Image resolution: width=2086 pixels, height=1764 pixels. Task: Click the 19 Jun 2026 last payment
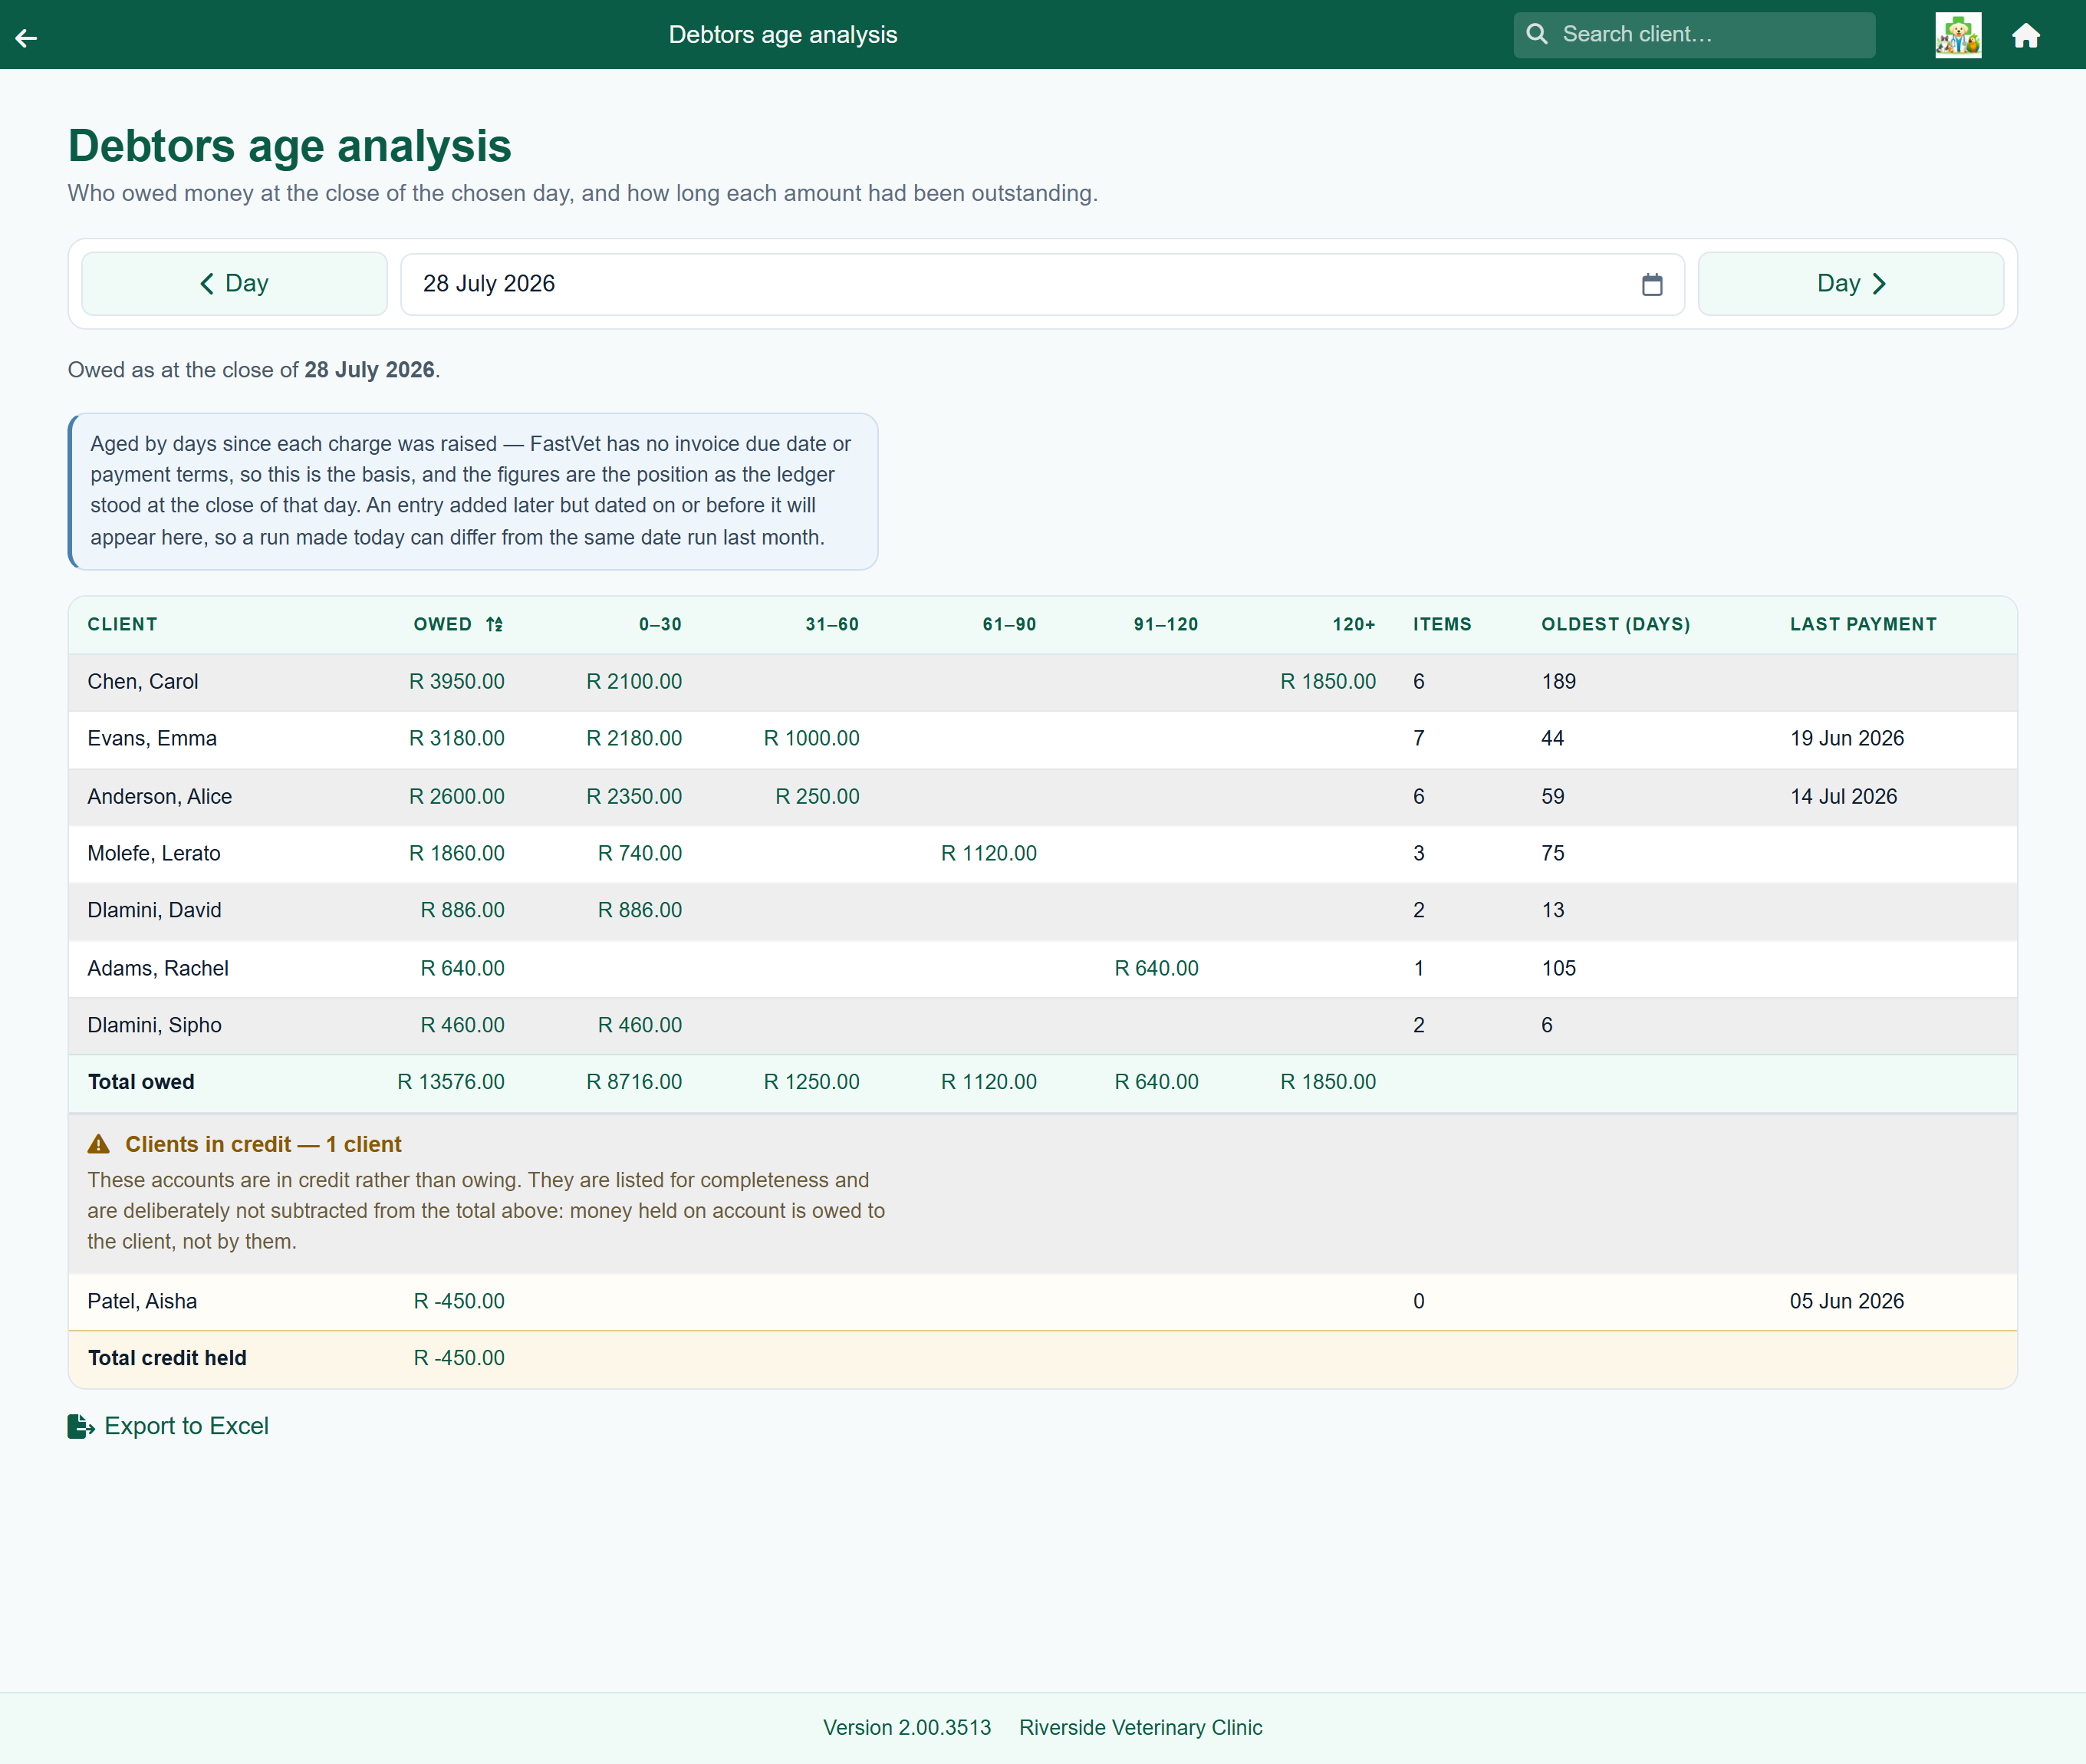point(1846,738)
